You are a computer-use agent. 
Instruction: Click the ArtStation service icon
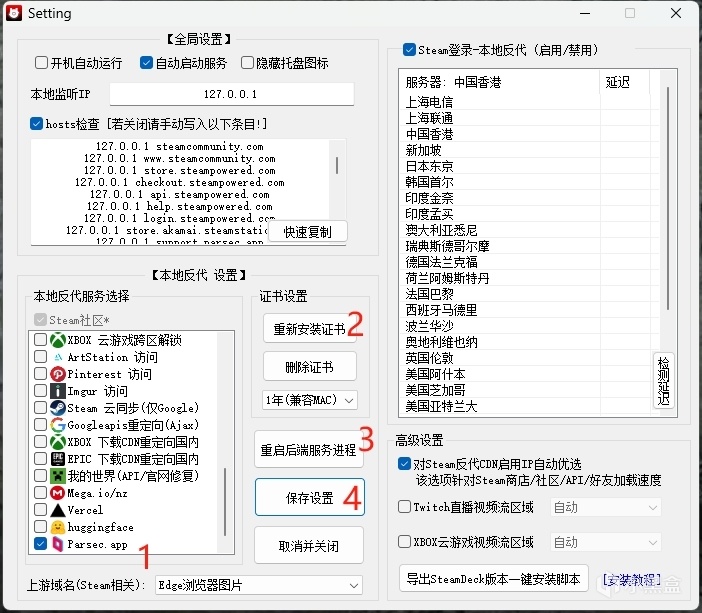(58, 357)
